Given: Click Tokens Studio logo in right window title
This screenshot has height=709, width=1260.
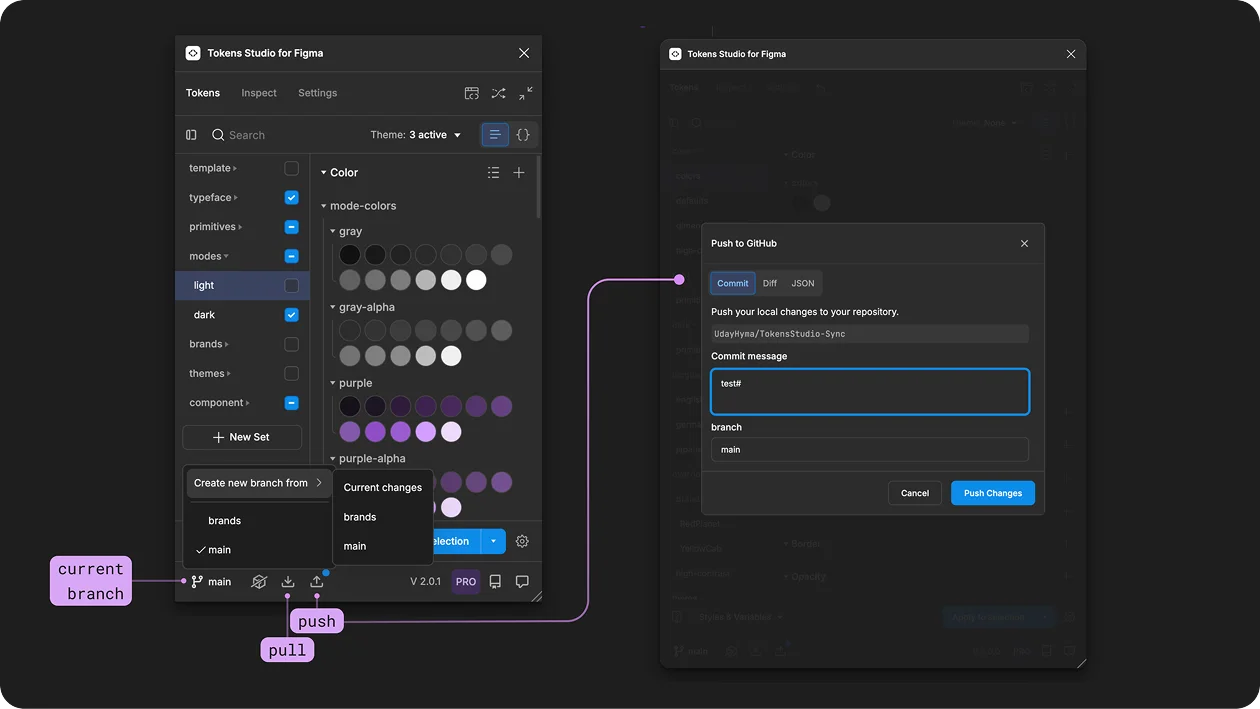Looking at the screenshot, I should point(675,54).
